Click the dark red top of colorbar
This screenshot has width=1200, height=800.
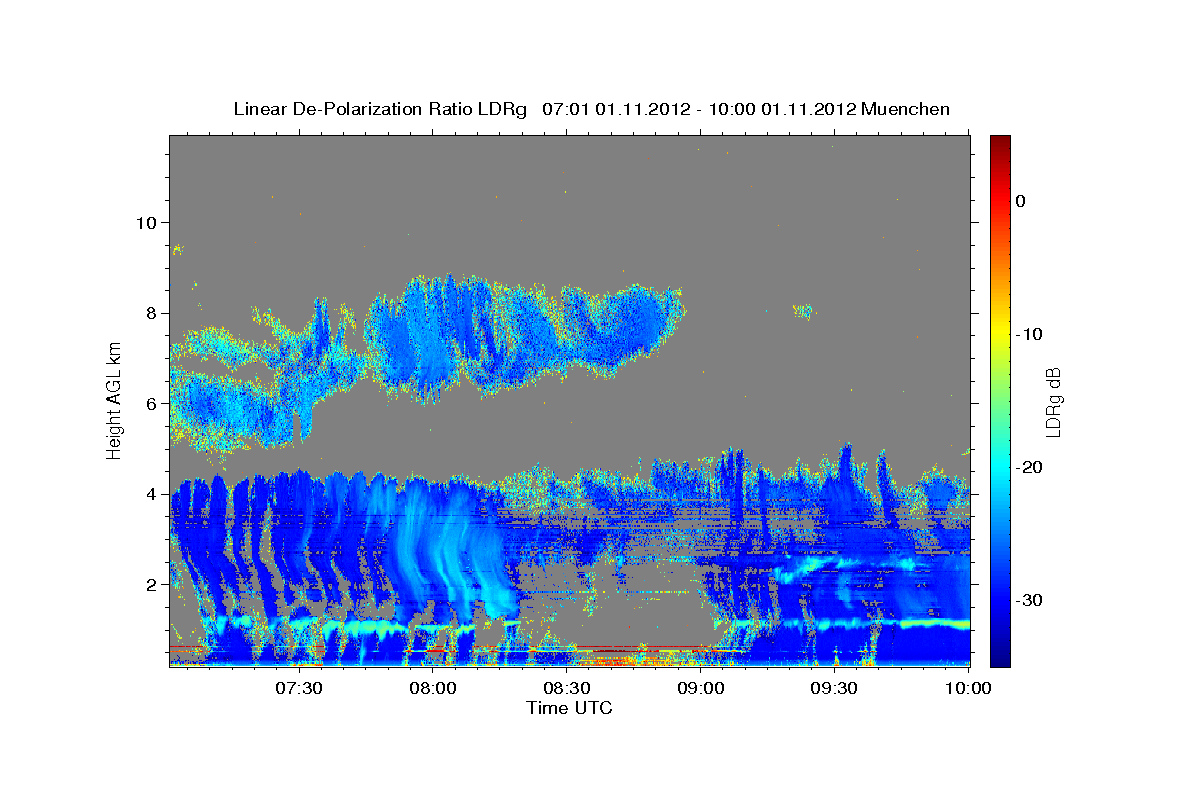[1000, 145]
